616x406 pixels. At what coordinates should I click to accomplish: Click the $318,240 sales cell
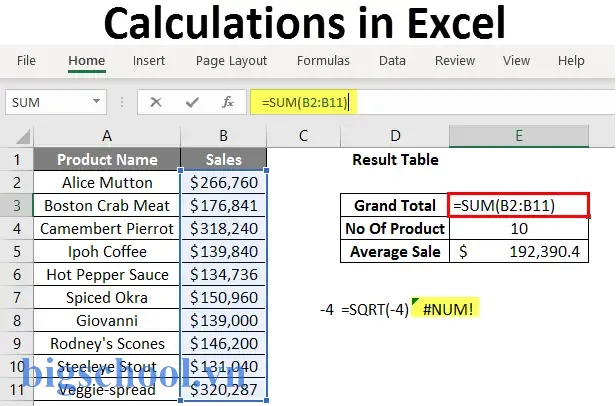[224, 228]
